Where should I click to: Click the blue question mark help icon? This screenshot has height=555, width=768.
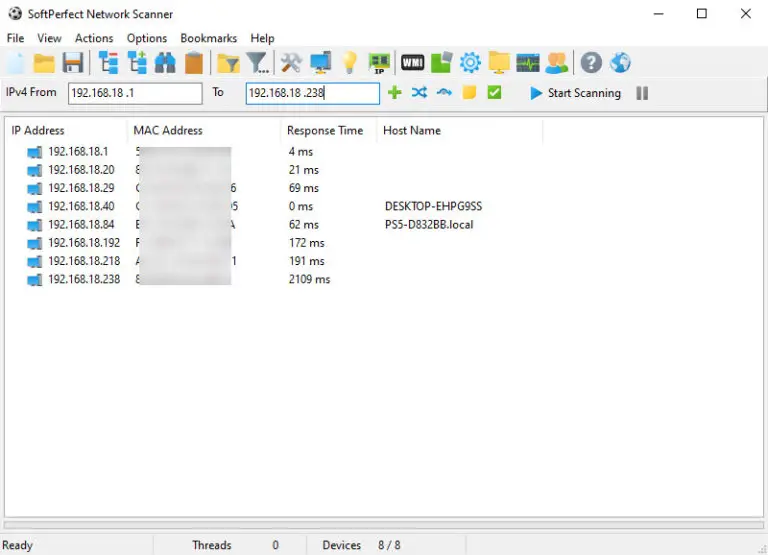click(591, 64)
